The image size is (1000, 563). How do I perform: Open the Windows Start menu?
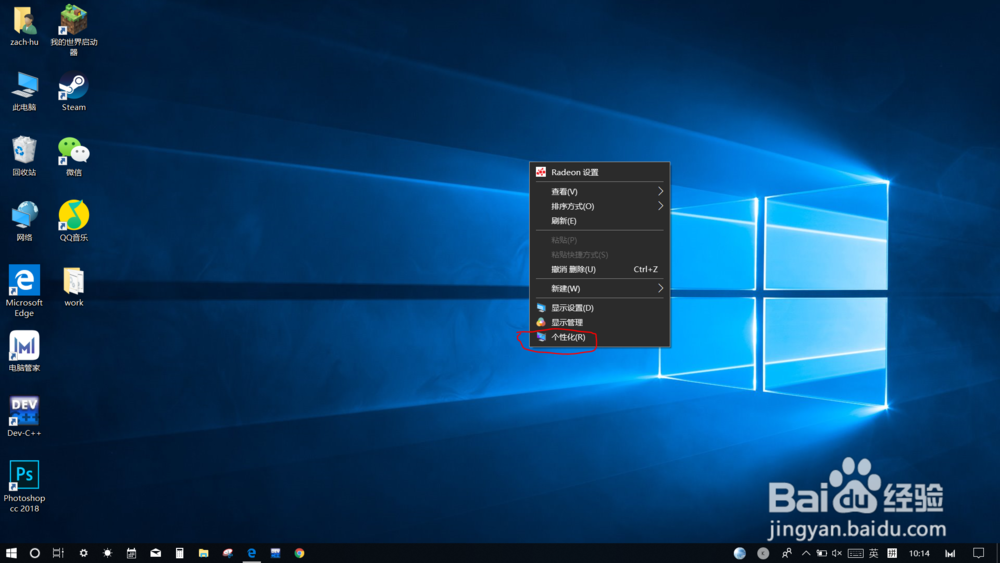click(11, 553)
